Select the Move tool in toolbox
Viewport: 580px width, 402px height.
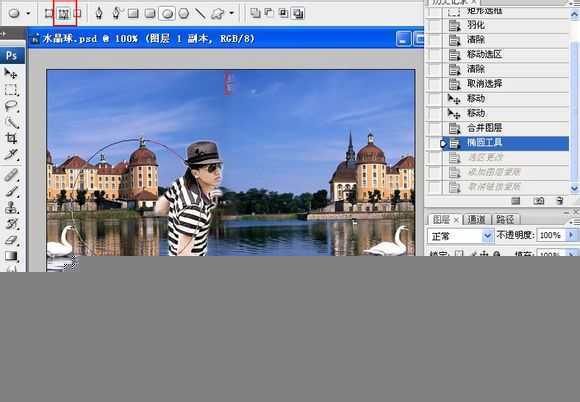point(11,73)
